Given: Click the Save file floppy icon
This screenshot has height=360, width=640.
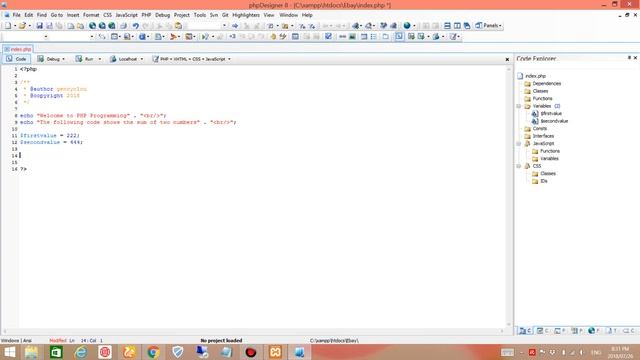Looking at the screenshot, I should (x=39, y=26).
